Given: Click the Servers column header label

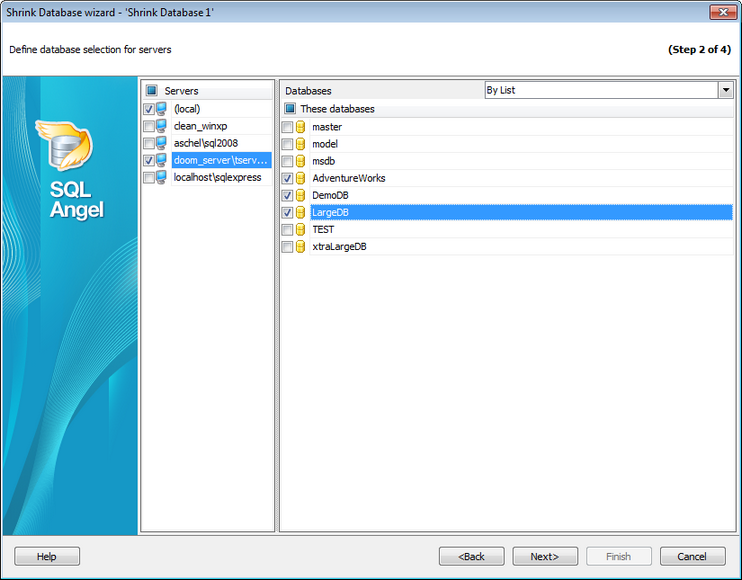Looking at the screenshot, I should [181, 90].
